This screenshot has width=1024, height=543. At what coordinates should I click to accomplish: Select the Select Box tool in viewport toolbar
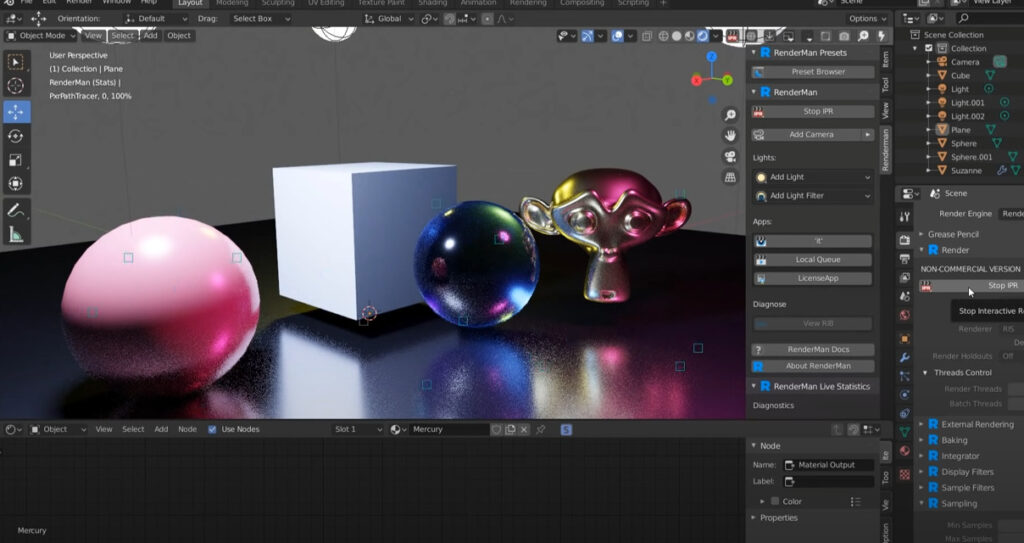point(15,62)
